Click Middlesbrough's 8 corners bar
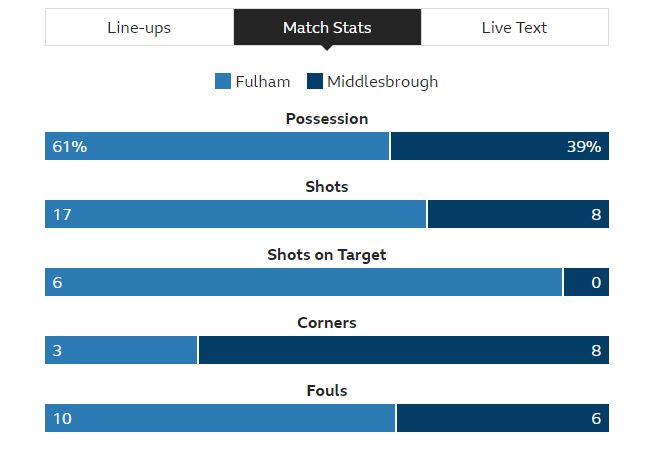This screenshot has height=461, width=659. tap(404, 350)
